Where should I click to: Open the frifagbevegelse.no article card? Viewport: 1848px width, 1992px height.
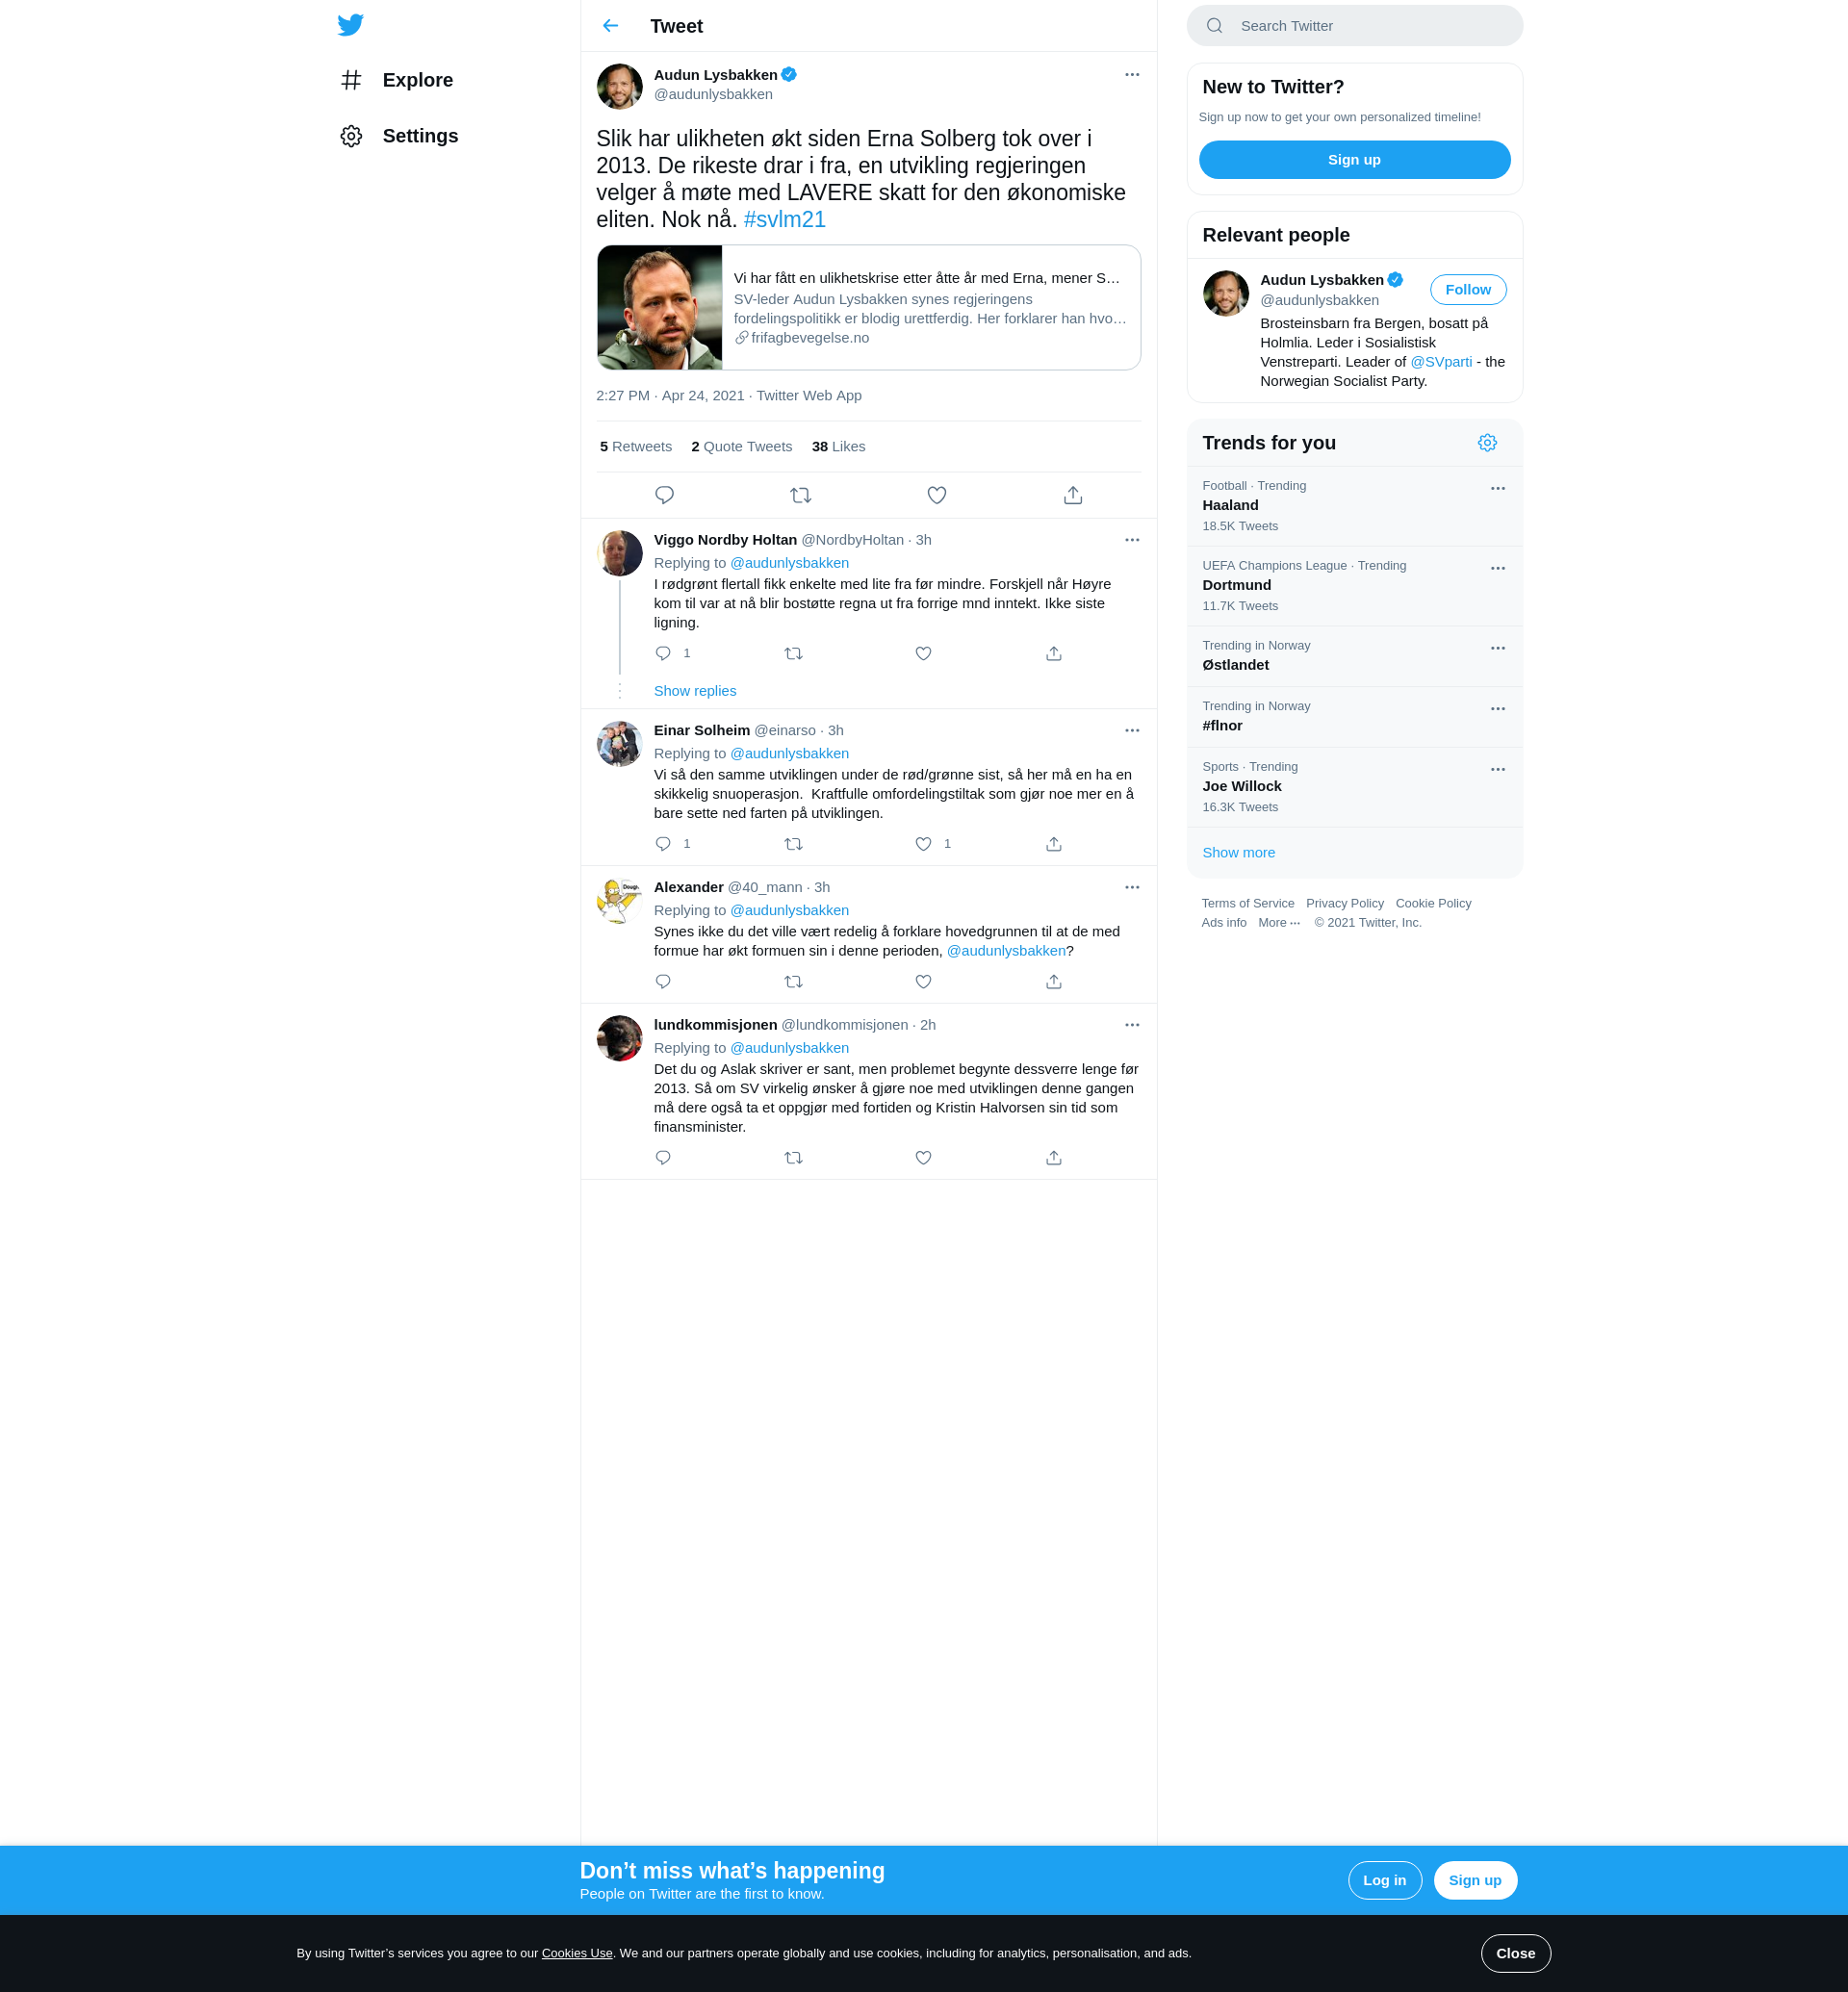(x=868, y=308)
